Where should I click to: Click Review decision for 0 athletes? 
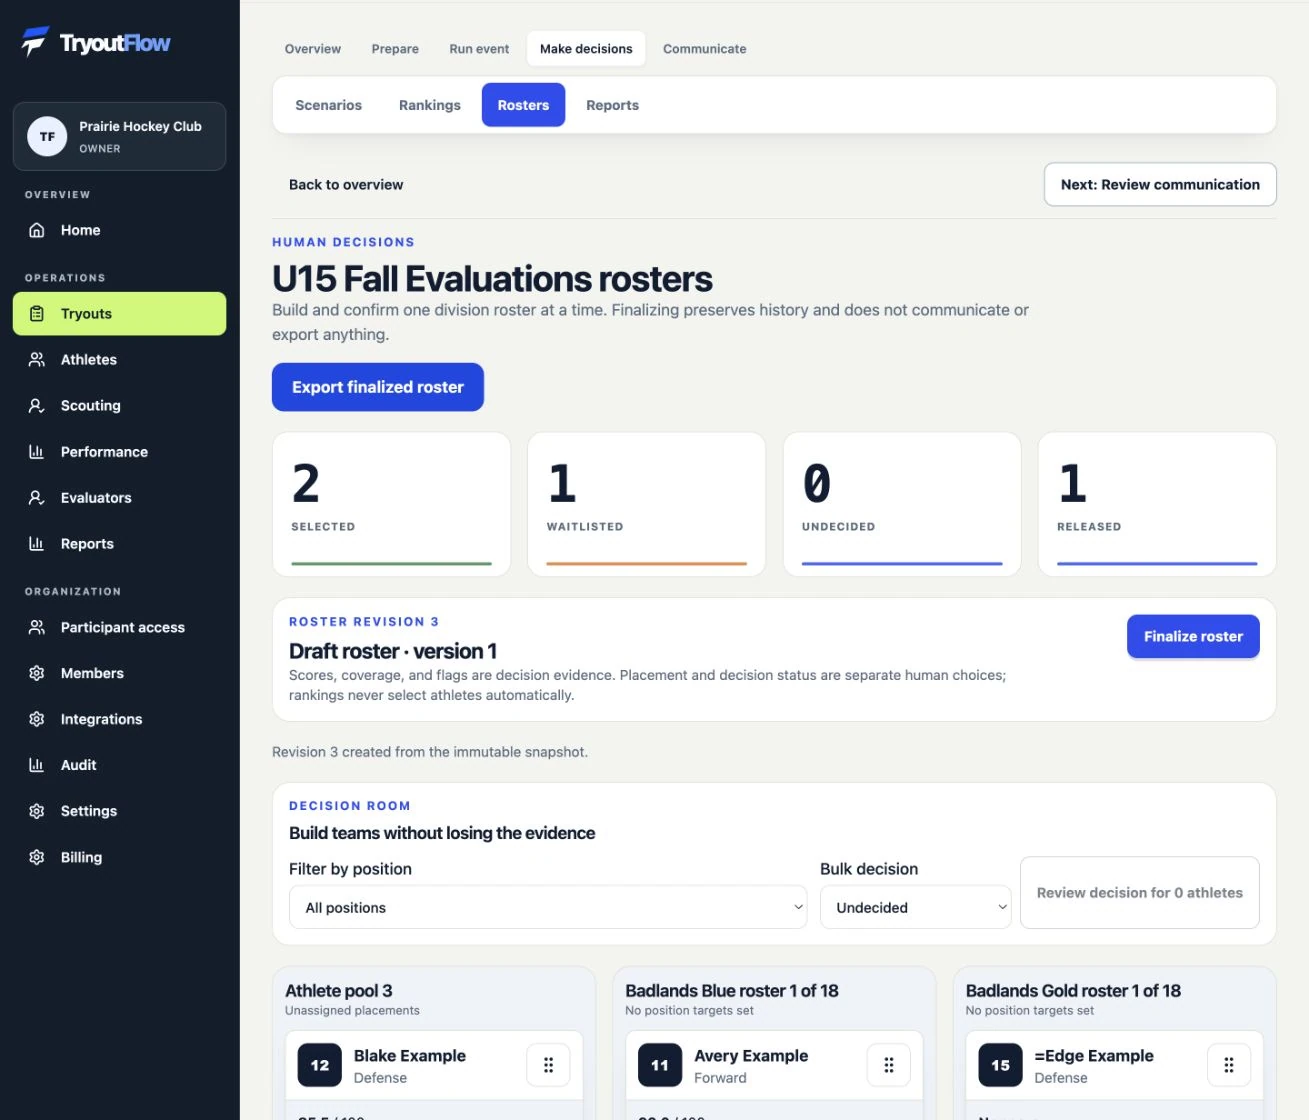[1140, 893]
